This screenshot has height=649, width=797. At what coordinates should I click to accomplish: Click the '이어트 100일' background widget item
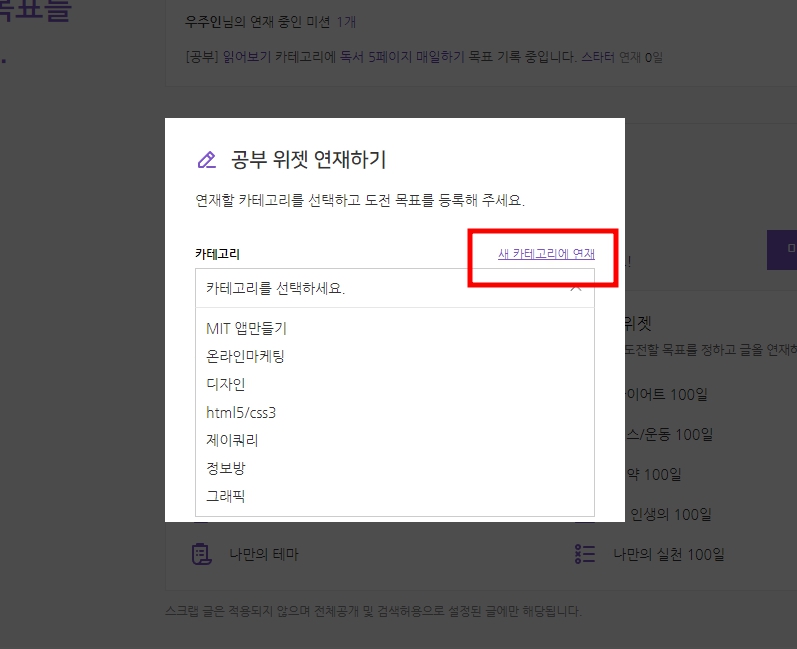point(666,394)
